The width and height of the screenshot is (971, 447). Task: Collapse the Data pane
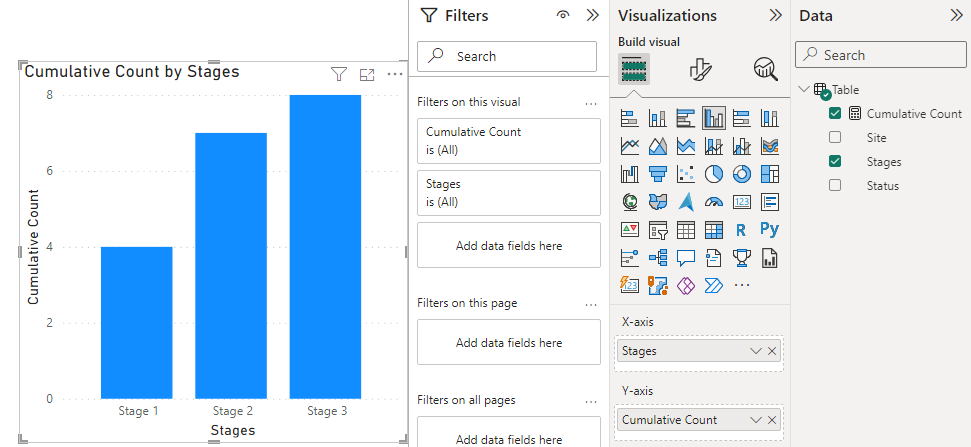[x=957, y=15]
